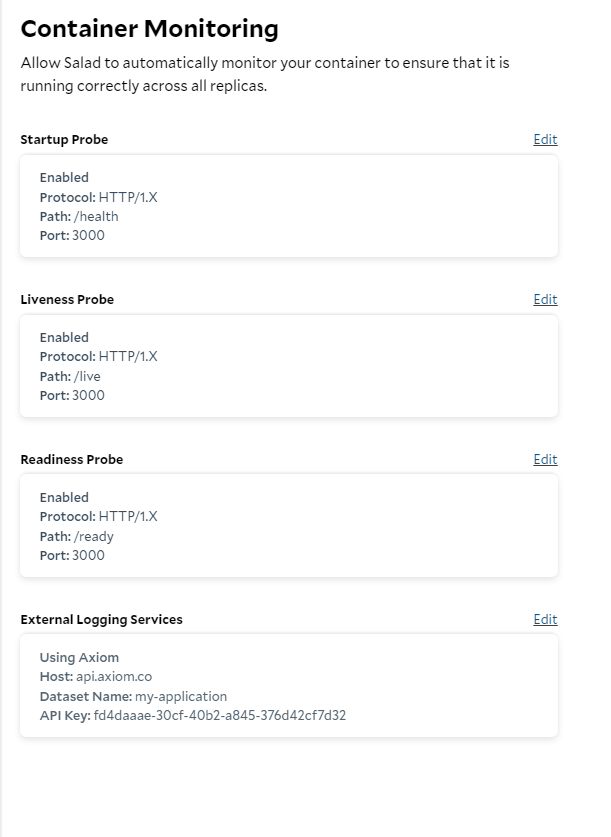Select the Liveness Probe section title
This screenshot has width=611, height=837.
pos(67,299)
